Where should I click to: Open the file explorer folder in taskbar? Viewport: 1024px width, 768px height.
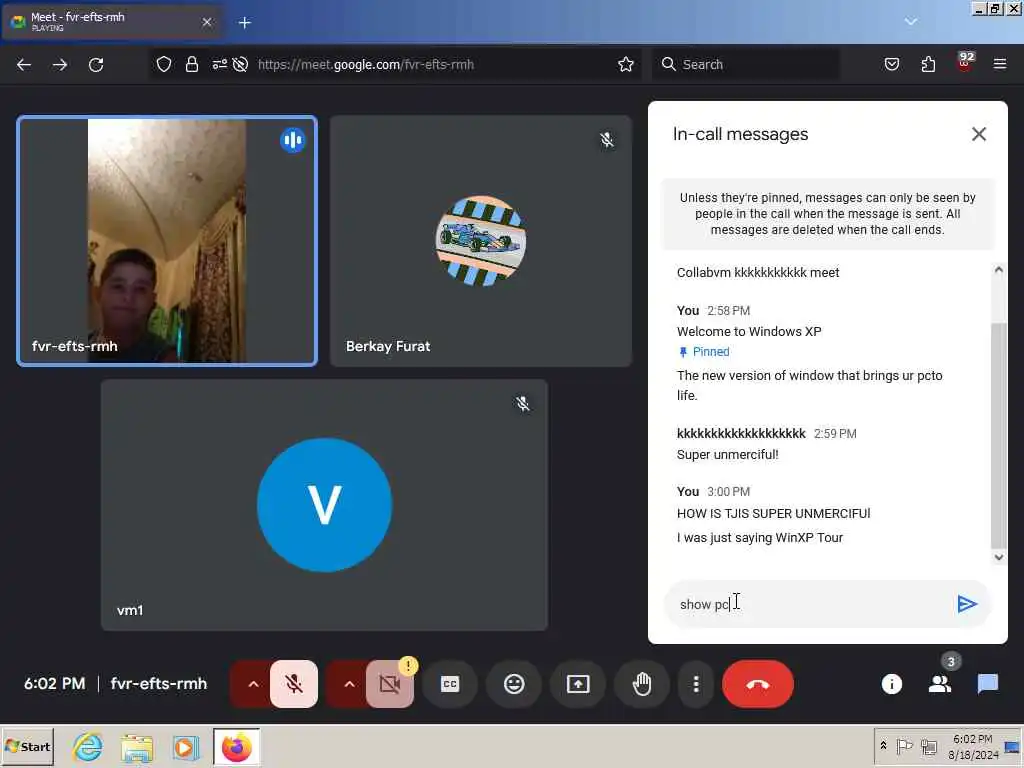(136, 747)
